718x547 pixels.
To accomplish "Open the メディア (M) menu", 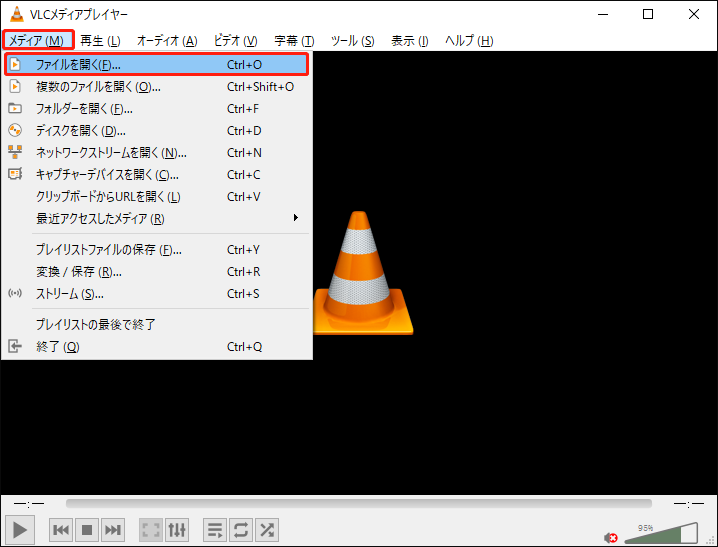I will (x=38, y=41).
